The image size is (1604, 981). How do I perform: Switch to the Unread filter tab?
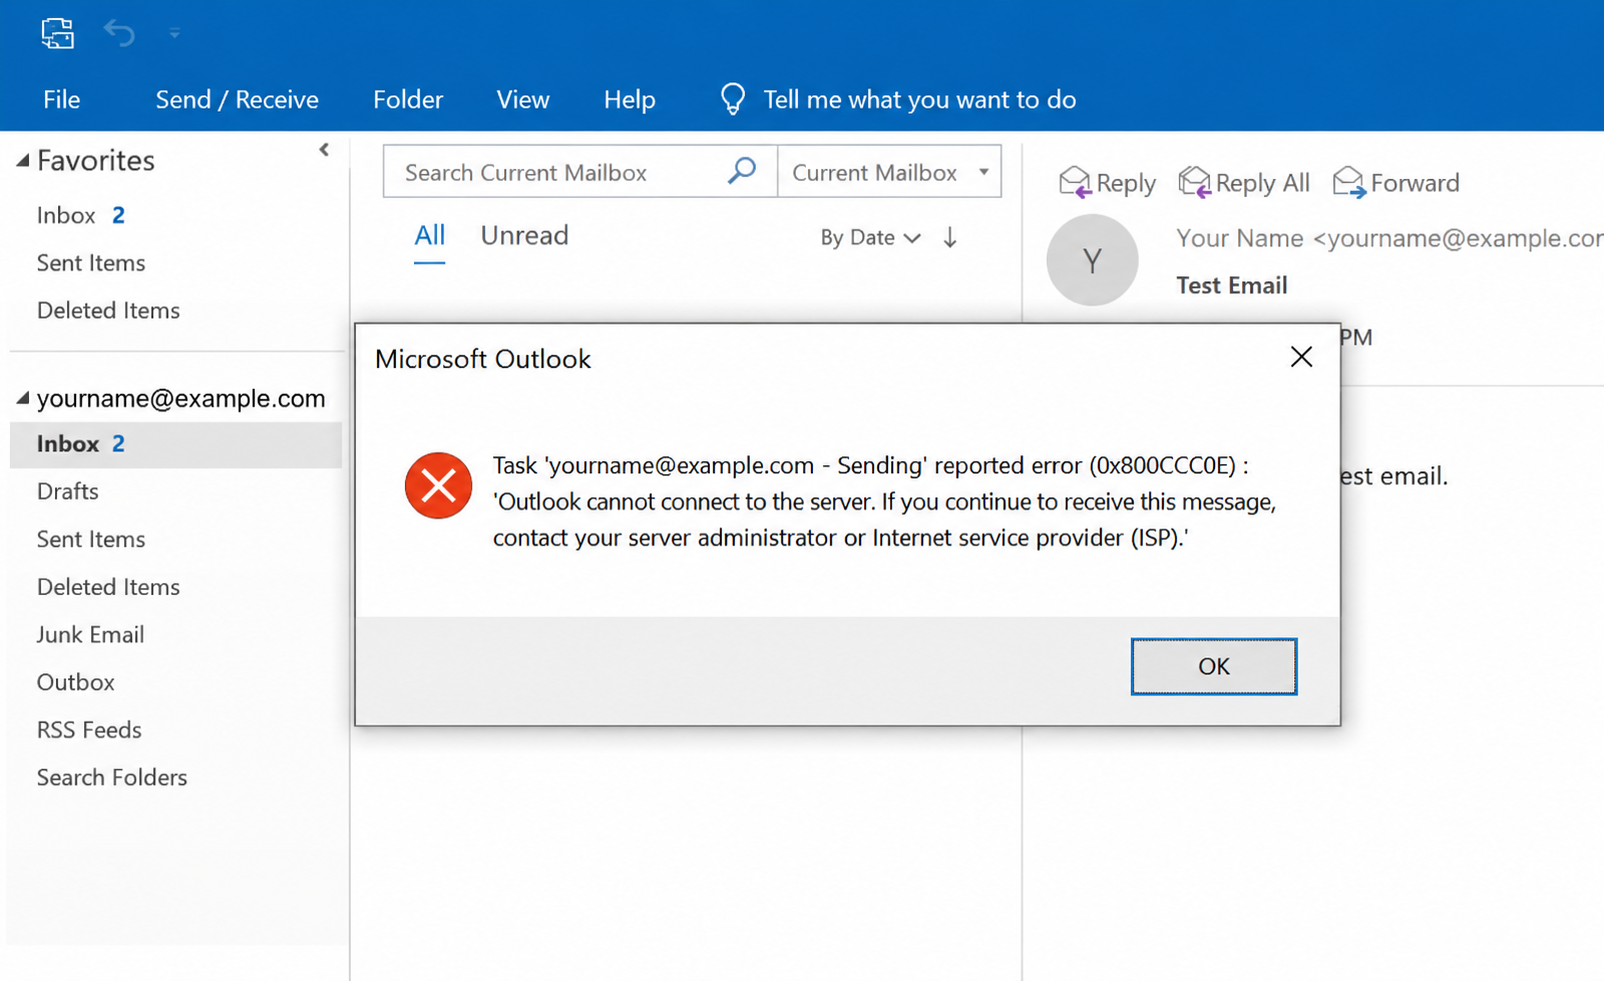(x=524, y=236)
